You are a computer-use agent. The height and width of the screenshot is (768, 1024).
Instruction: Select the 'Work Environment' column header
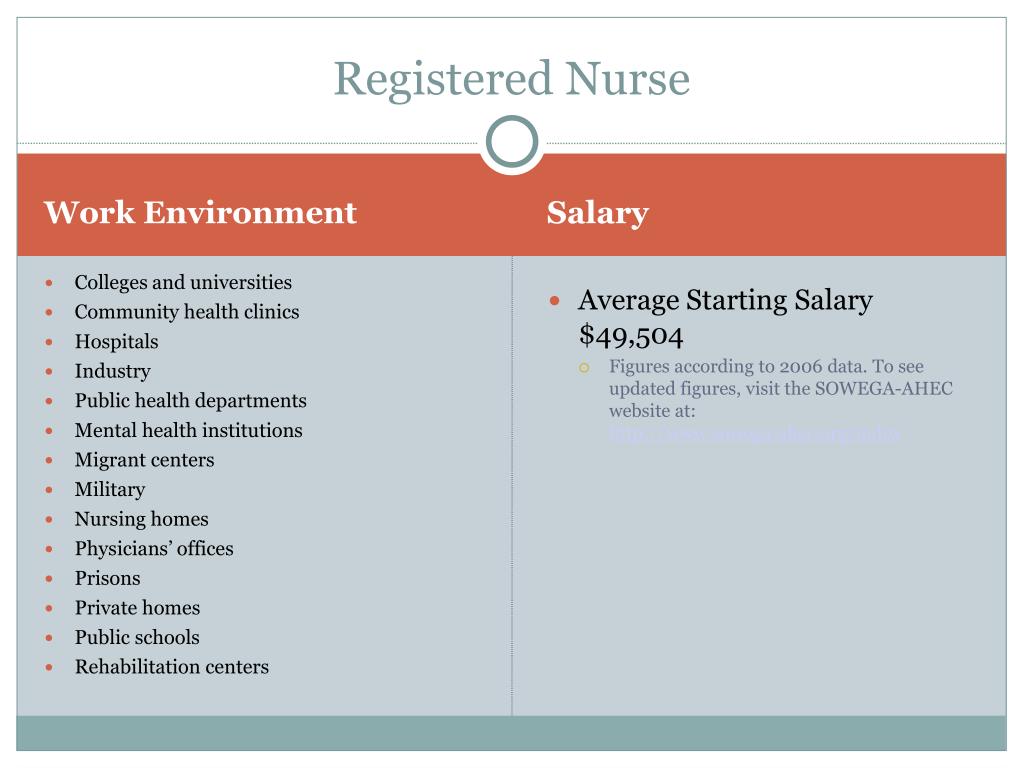tap(200, 213)
